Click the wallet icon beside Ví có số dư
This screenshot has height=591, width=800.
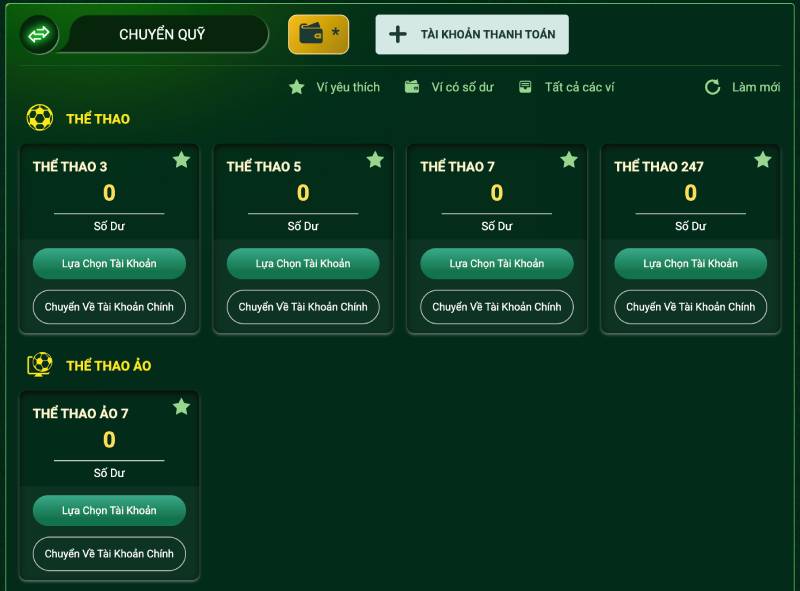coord(412,87)
